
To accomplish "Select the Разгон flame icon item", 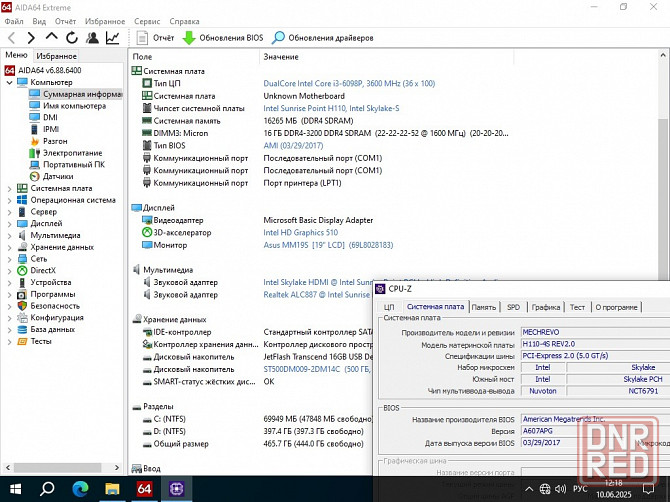I will pyautogui.click(x=48, y=141).
